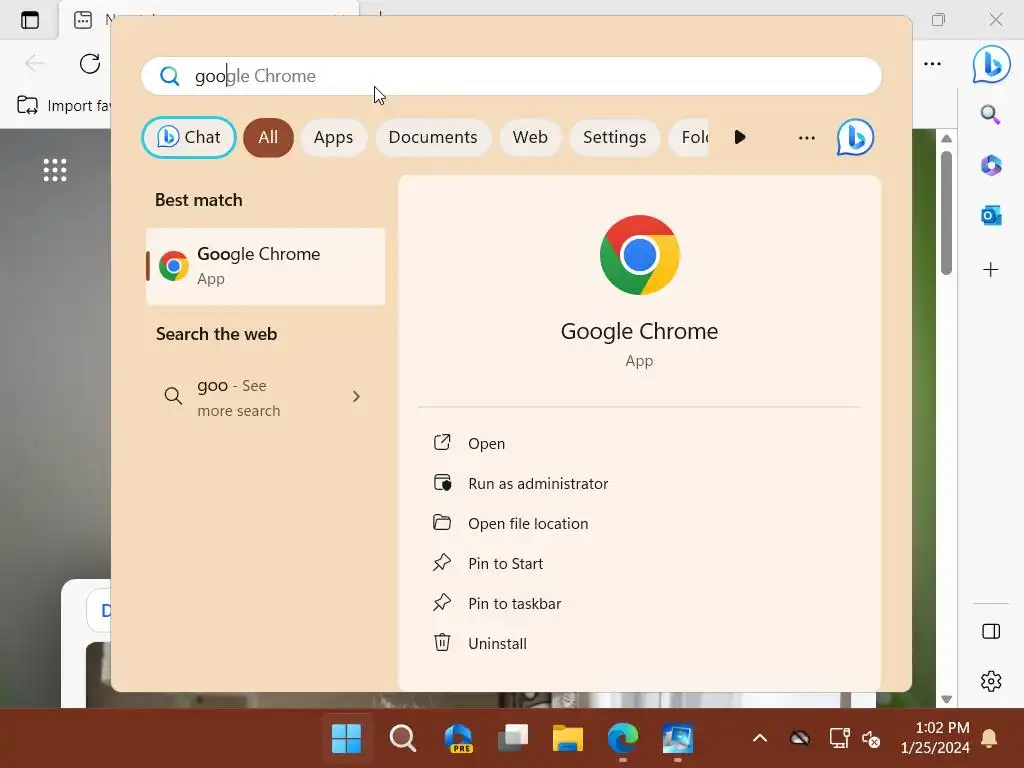Expand the 'goo' web search chevron
Screen dimensions: 1024x768
pyautogui.click(x=356, y=396)
